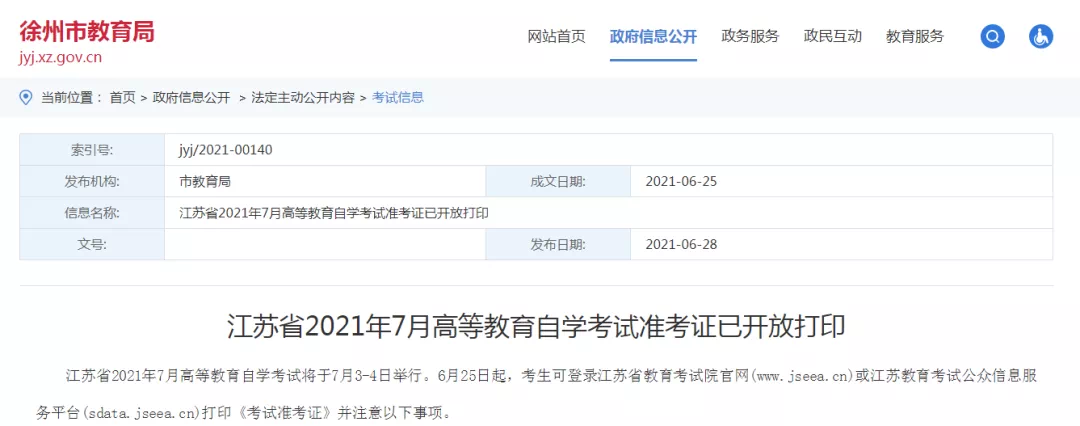
Task: Click the 徐州市教育局 site logo
Action: (x=87, y=31)
